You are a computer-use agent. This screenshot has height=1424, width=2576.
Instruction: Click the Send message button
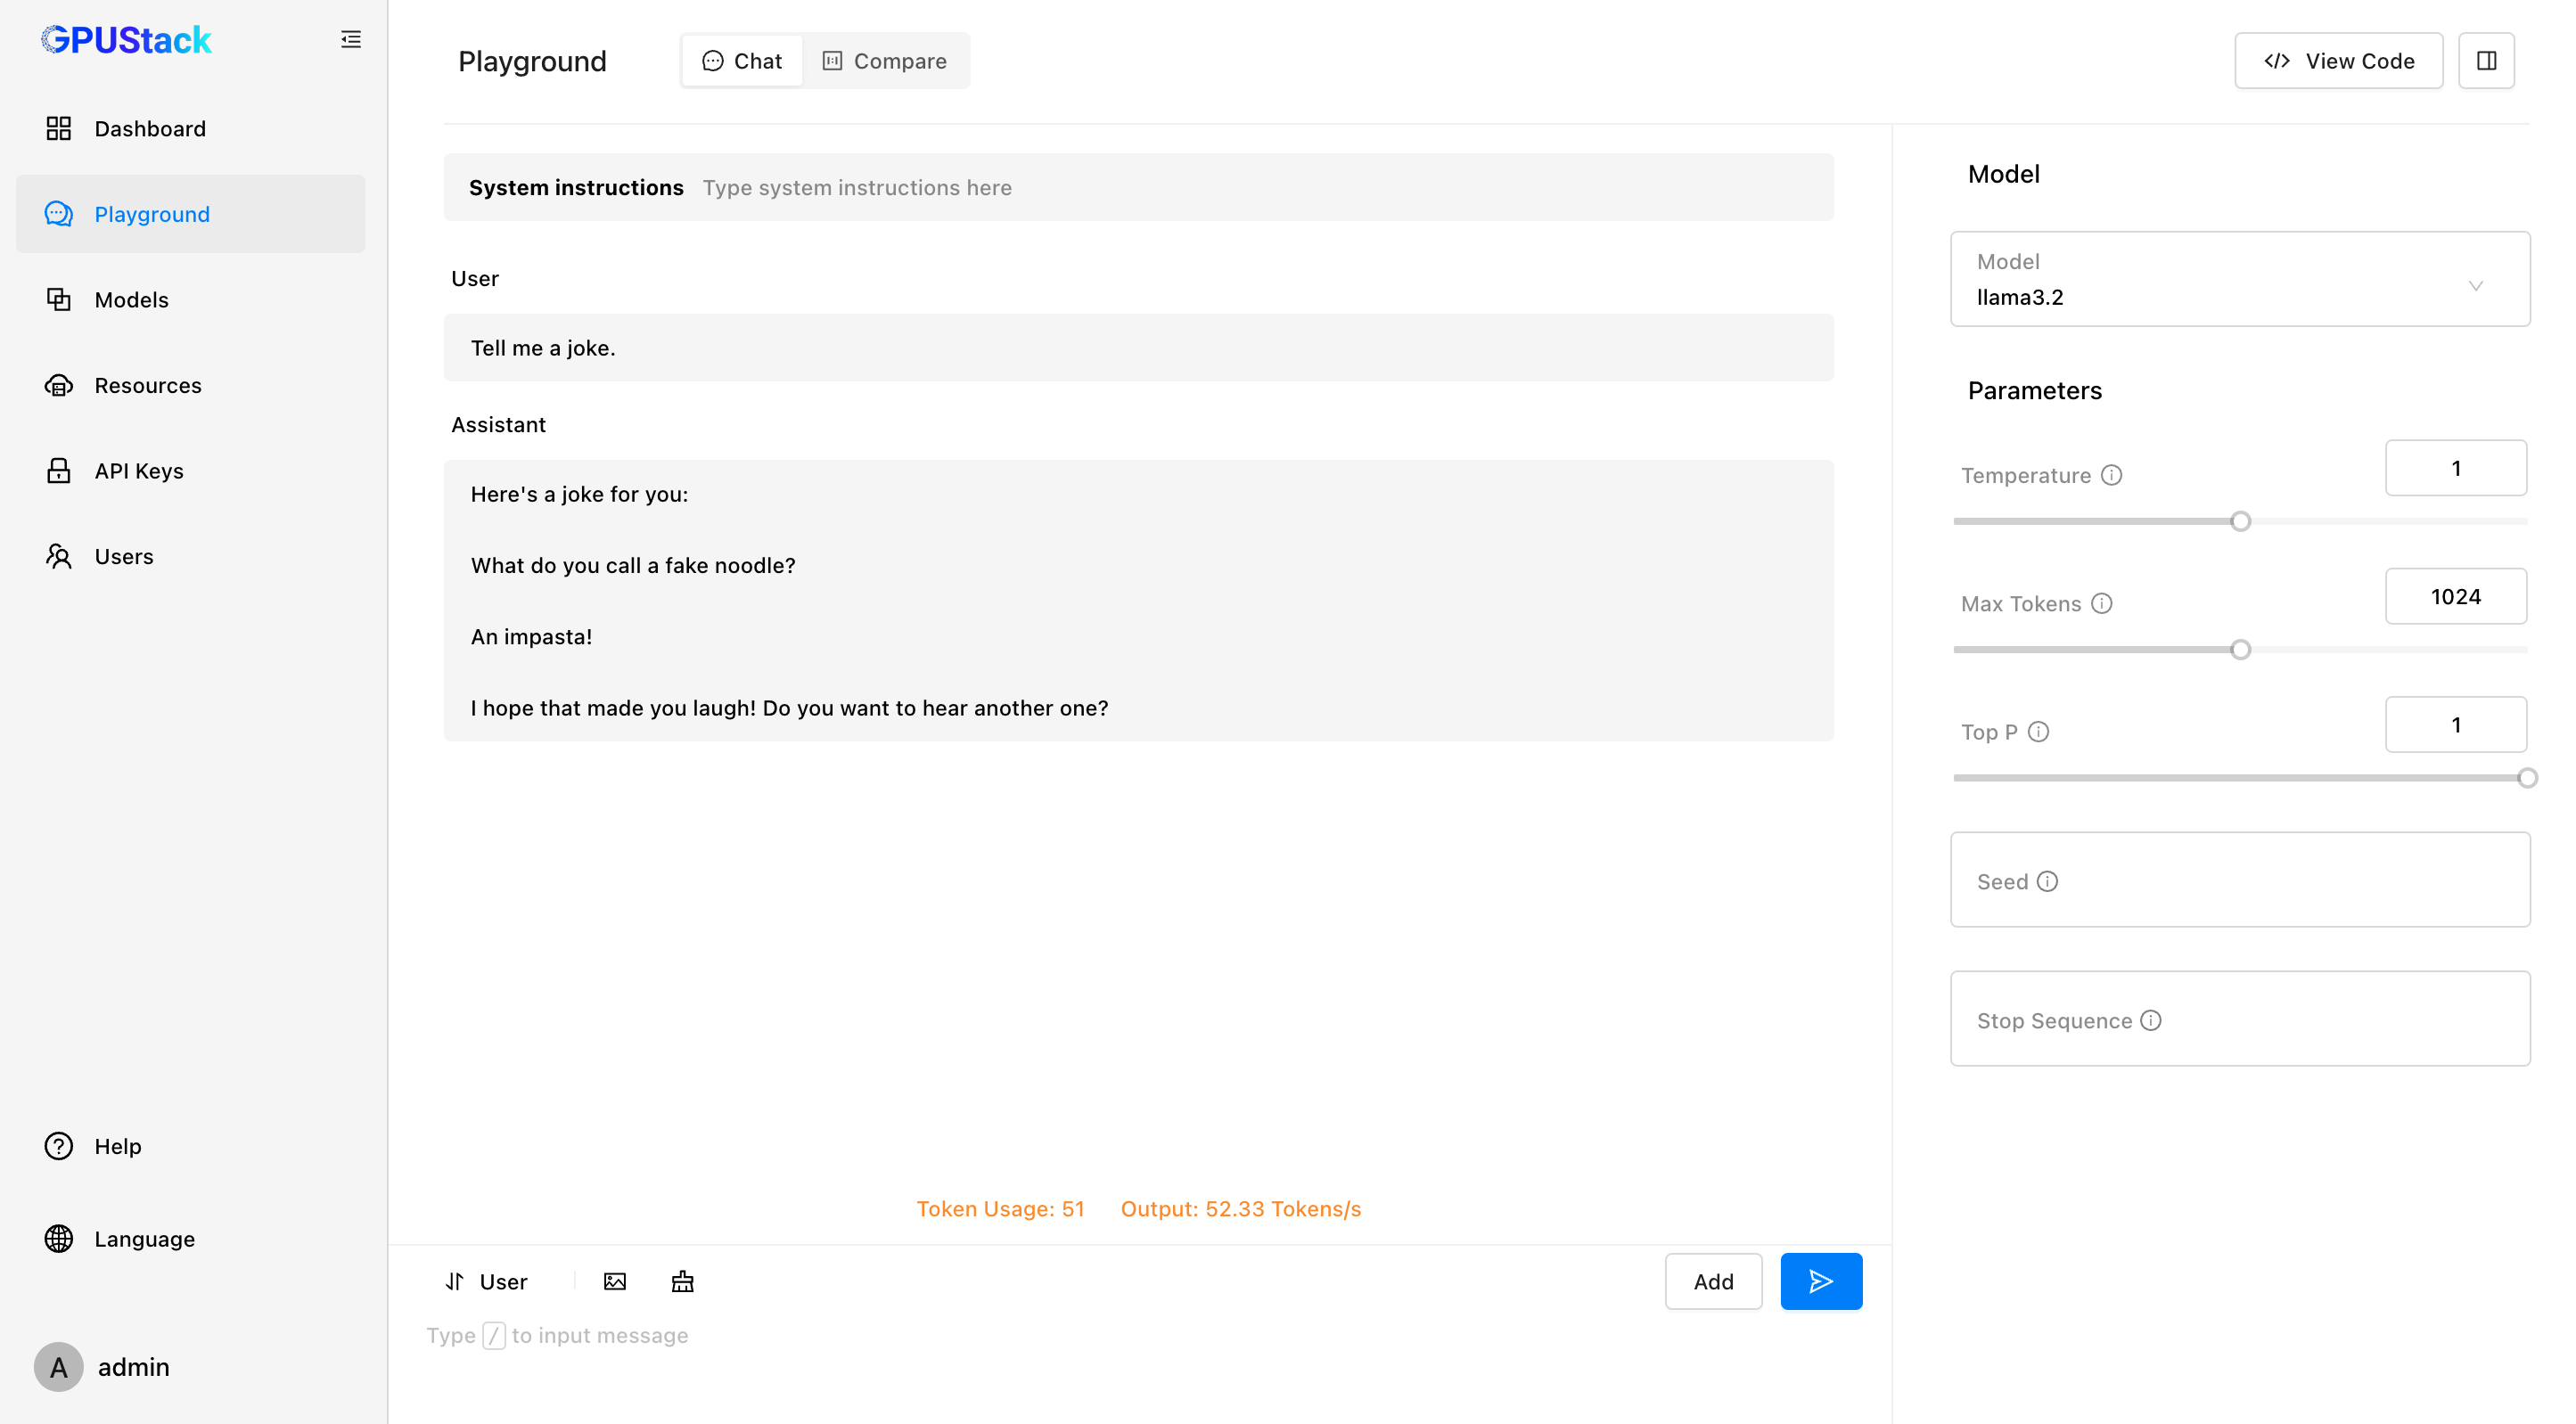point(1820,1282)
